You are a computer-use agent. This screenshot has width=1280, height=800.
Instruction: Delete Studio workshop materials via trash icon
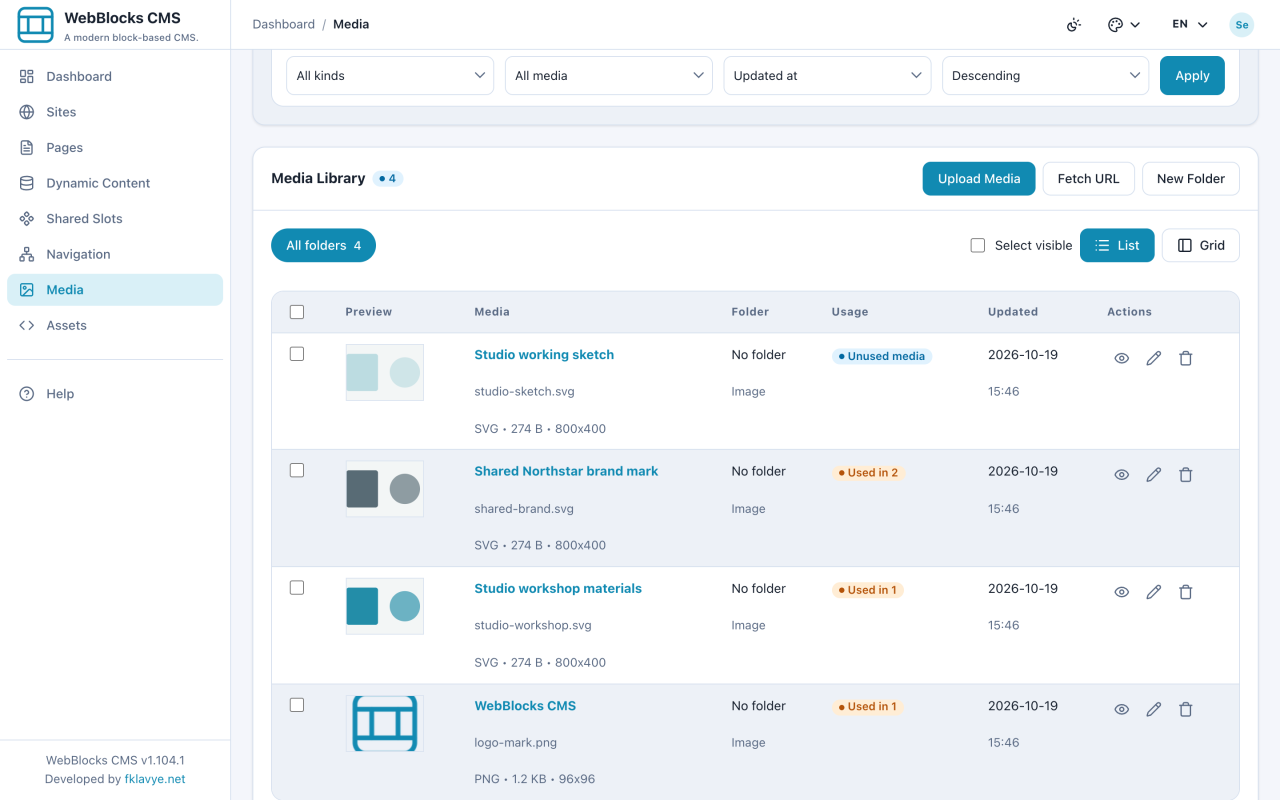[x=1186, y=592]
